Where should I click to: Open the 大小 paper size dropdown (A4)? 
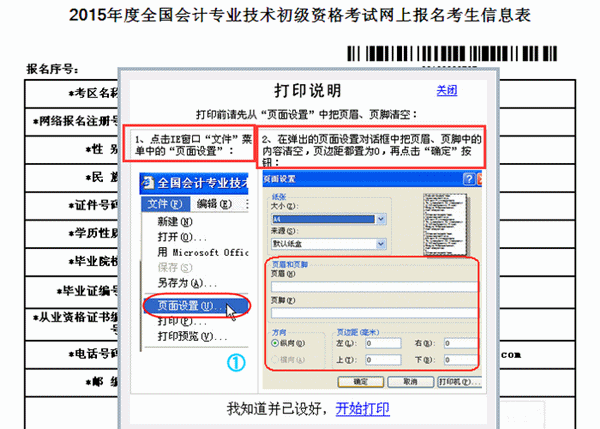tap(379, 218)
